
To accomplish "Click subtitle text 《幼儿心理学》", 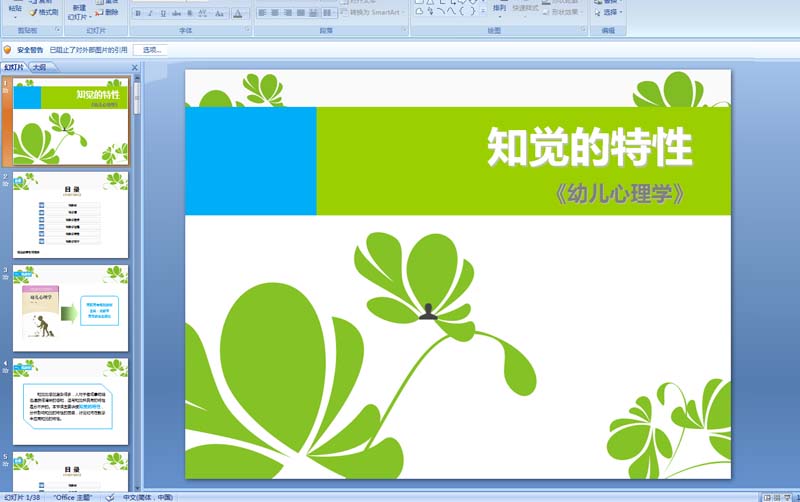I will click(619, 194).
